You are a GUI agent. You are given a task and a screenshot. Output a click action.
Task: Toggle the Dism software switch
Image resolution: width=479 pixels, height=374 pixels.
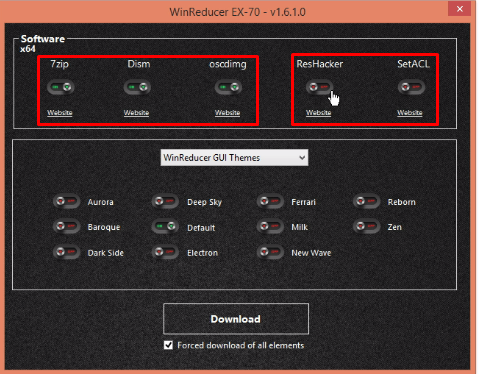(x=137, y=87)
